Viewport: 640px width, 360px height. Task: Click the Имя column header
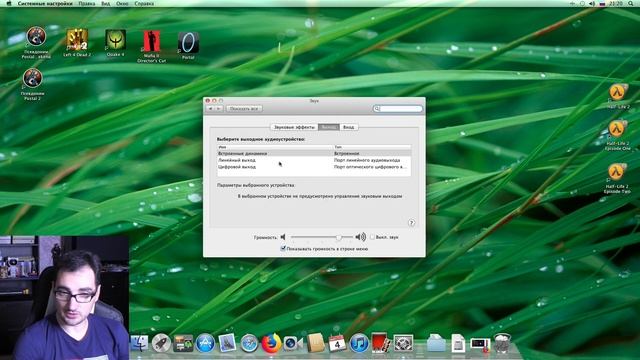pyautogui.click(x=275, y=147)
